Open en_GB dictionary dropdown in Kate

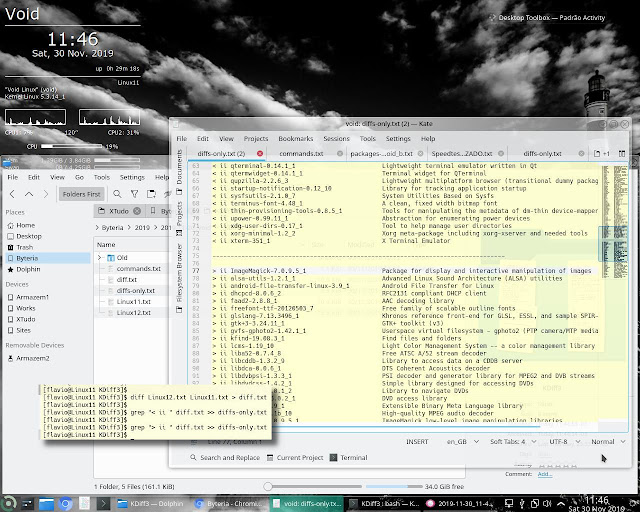coord(462,442)
